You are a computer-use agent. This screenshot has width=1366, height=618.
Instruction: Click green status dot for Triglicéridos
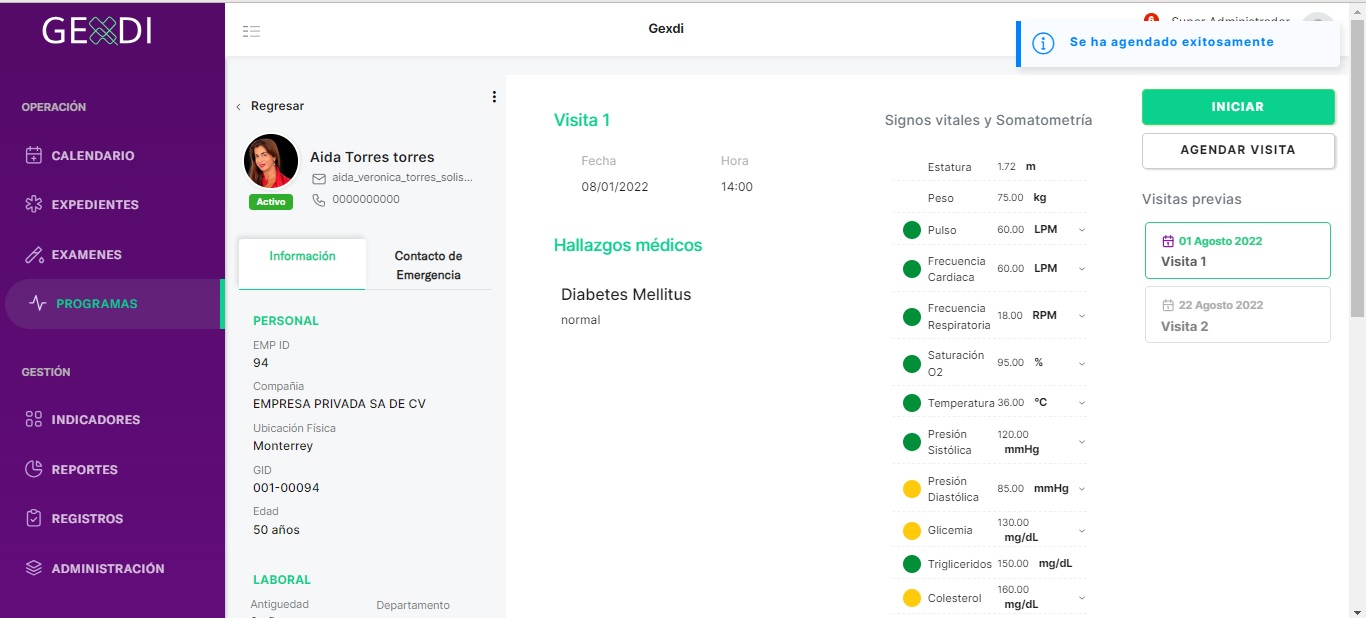pyautogui.click(x=912, y=564)
